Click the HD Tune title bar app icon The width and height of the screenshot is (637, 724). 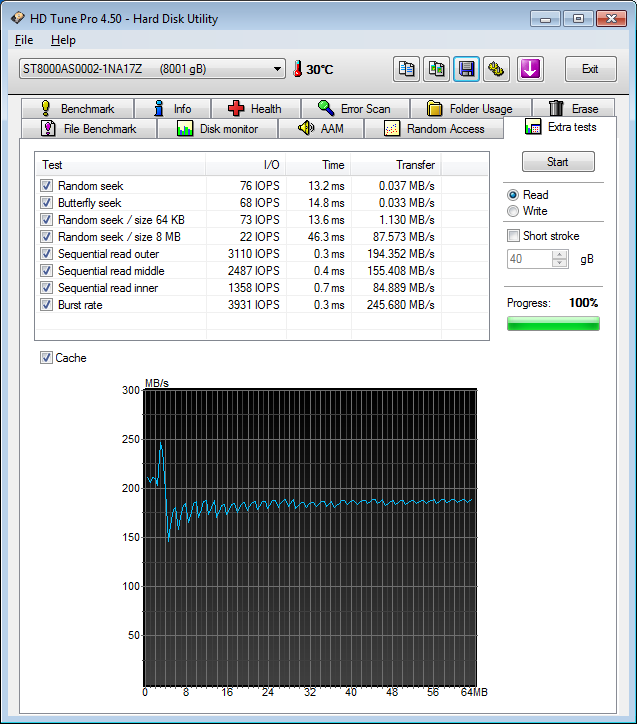[18, 18]
